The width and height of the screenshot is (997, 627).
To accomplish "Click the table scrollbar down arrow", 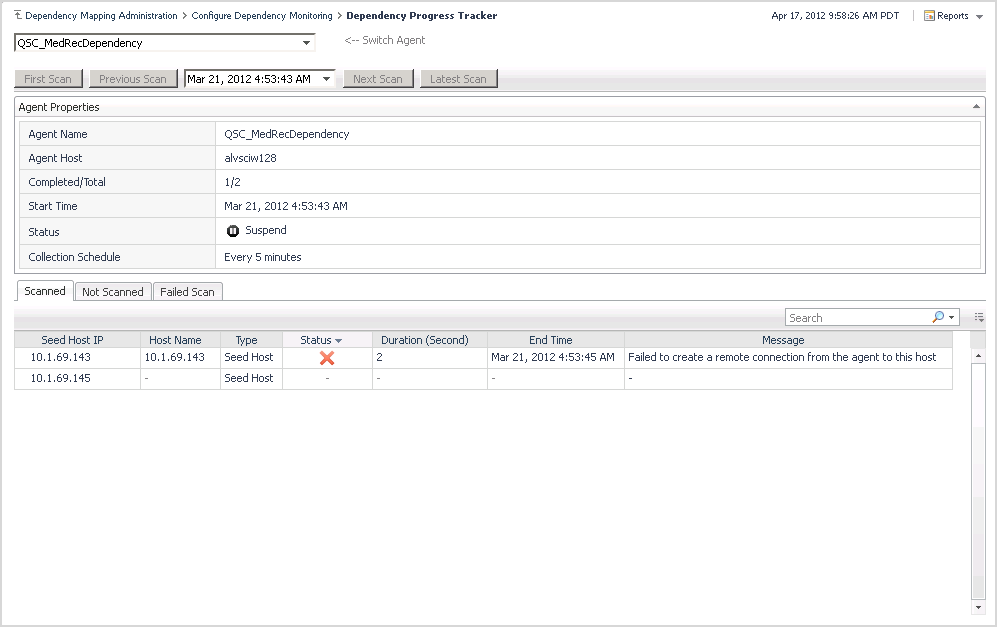I will pos(978,607).
